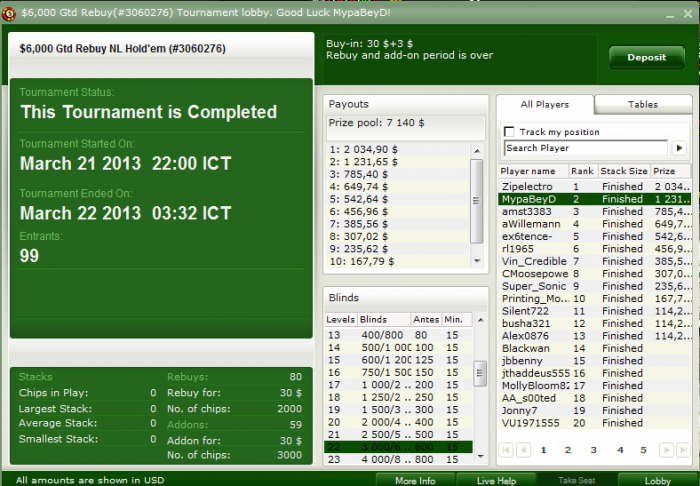
Task: Select player Super_Sonic row
Action: point(594,286)
